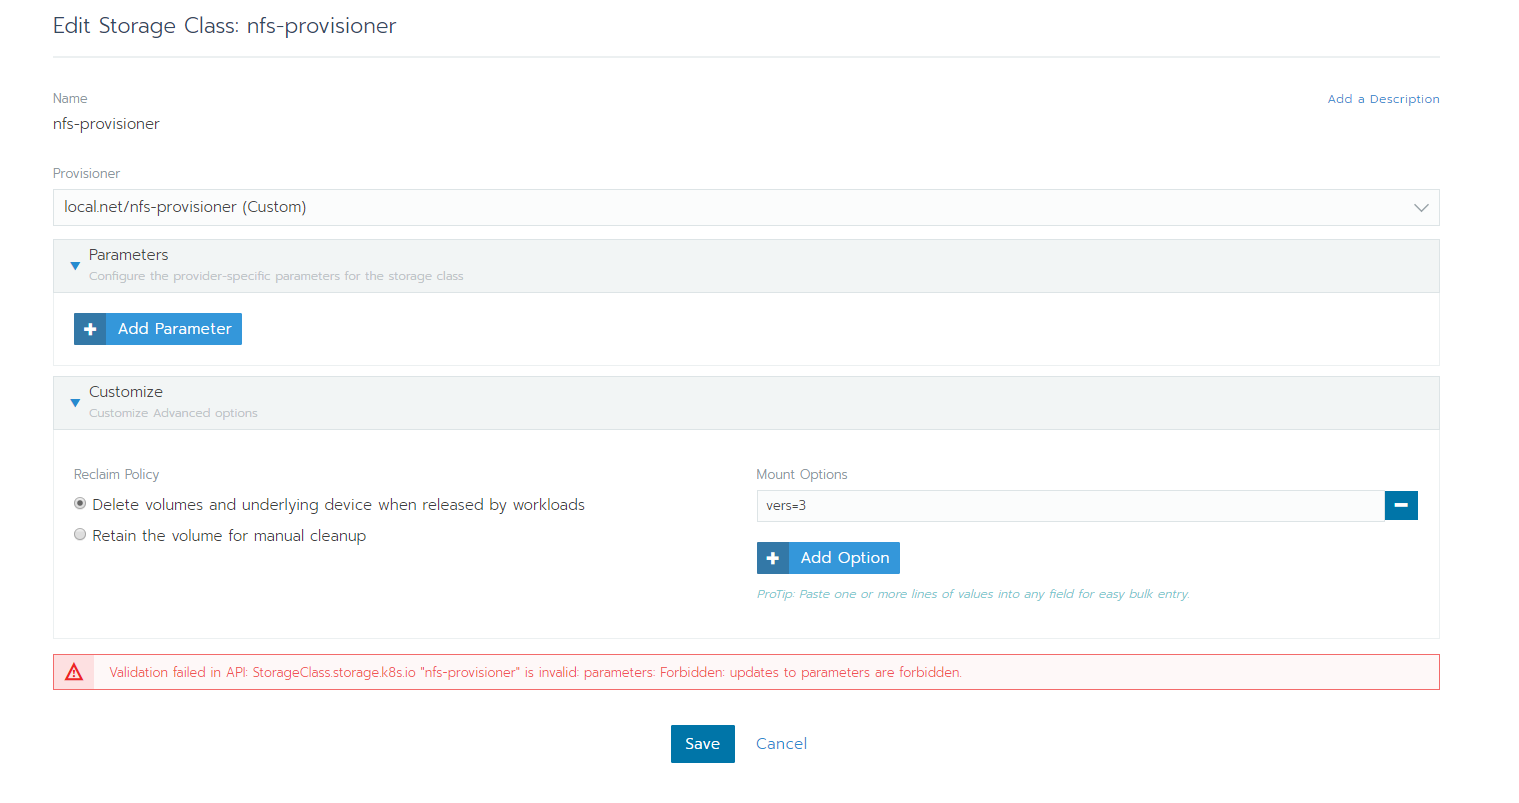Click plus icon on Add Option button
This screenshot has height=803, width=1519.
[772, 557]
